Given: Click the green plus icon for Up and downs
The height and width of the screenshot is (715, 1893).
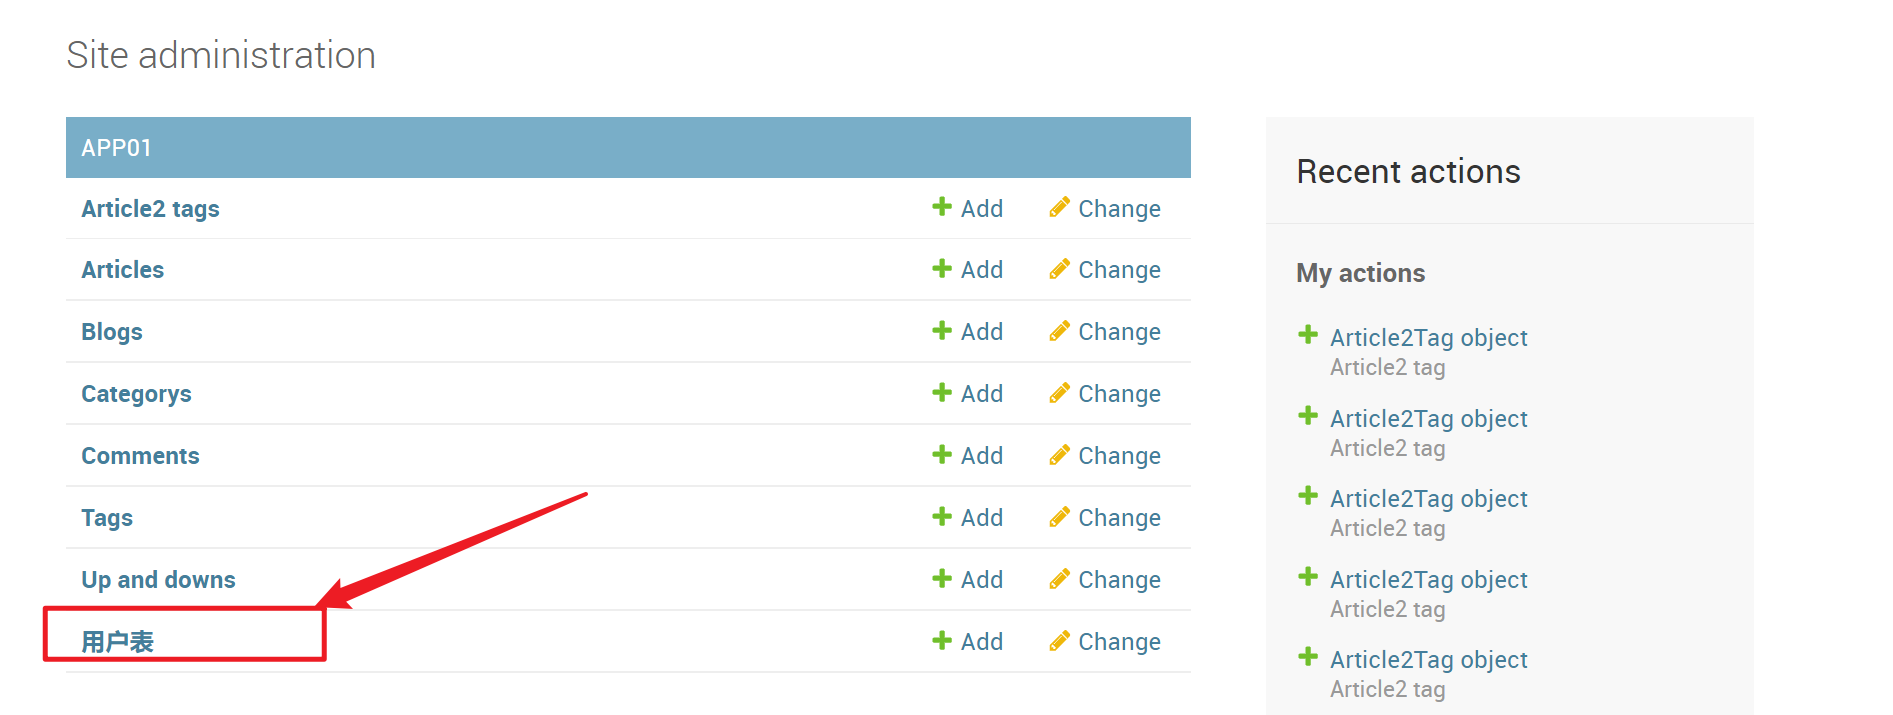Looking at the screenshot, I should (941, 579).
